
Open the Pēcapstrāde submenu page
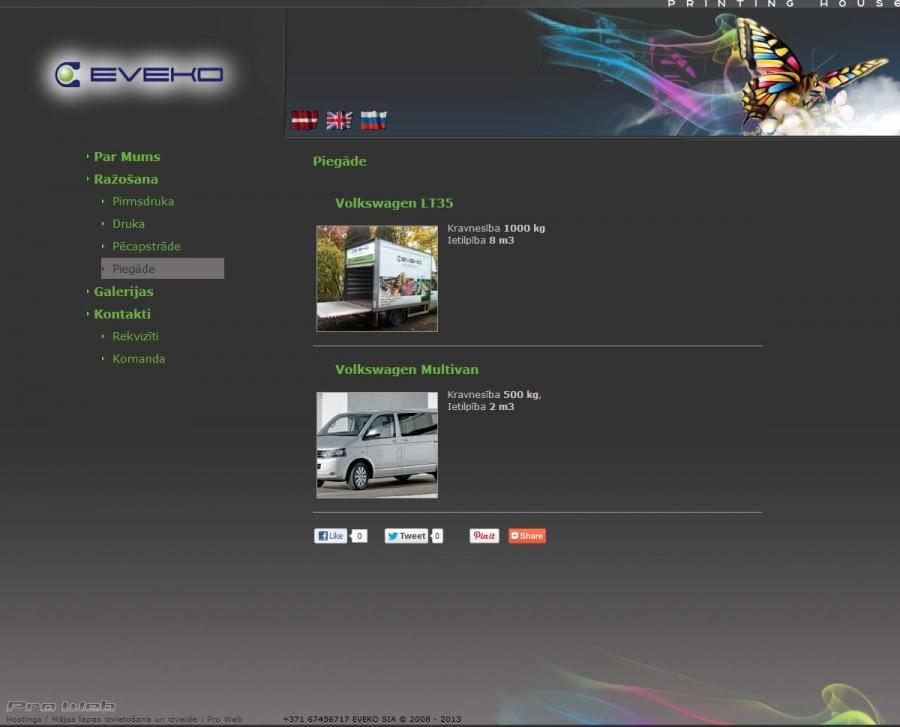(x=146, y=246)
